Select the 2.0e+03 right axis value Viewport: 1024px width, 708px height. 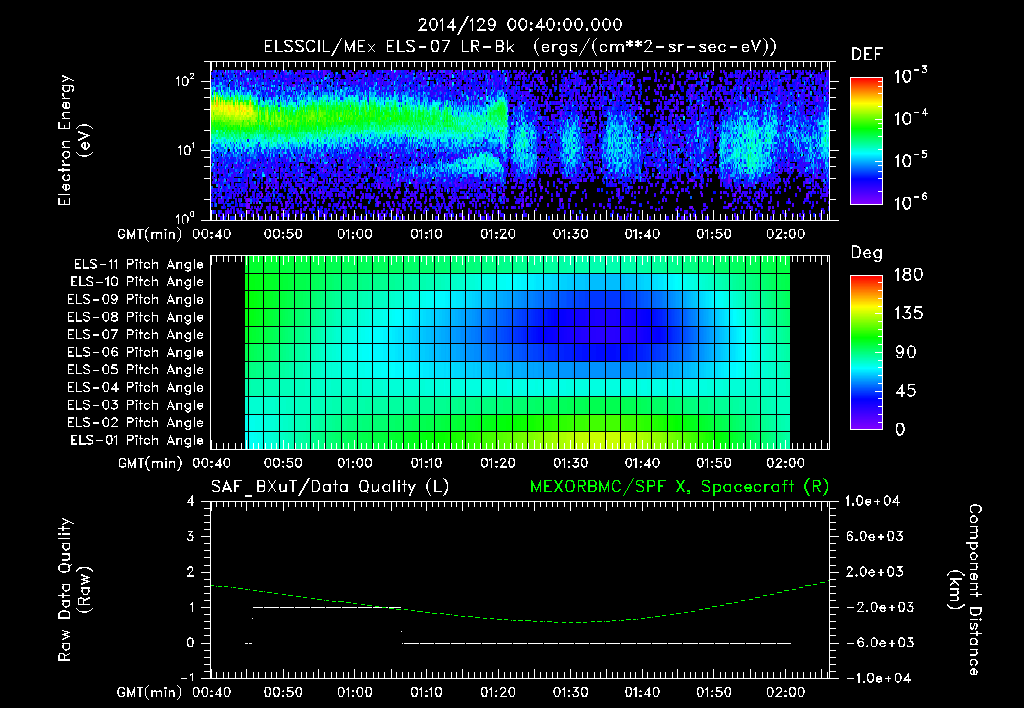(x=874, y=571)
